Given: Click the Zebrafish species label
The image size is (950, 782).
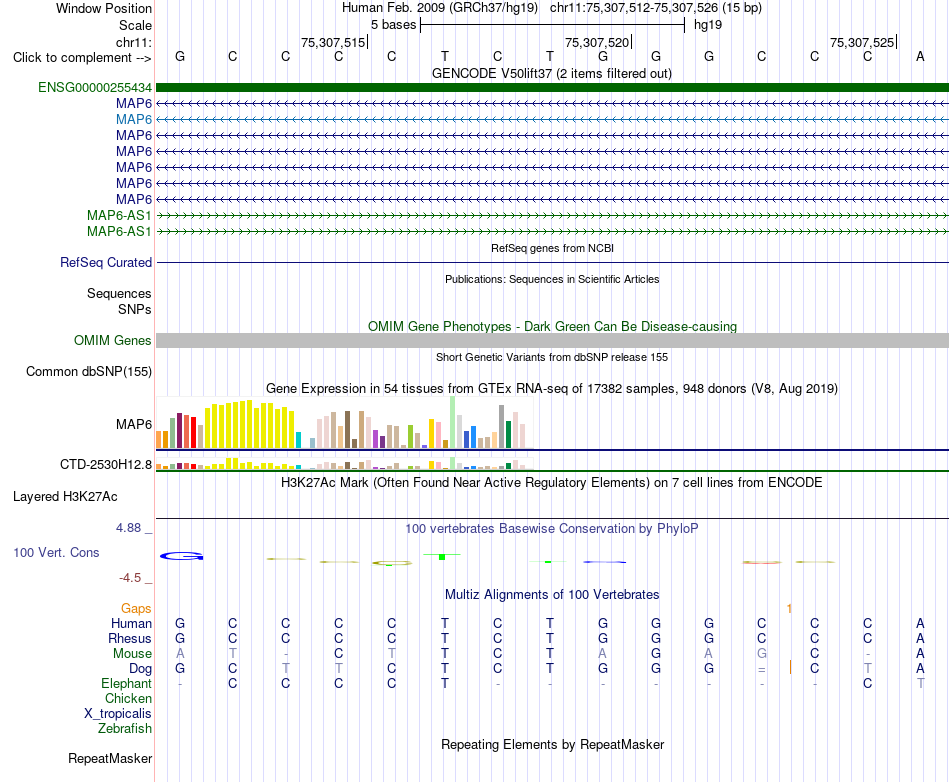Looking at the screenshot, I should coord(125,728).
